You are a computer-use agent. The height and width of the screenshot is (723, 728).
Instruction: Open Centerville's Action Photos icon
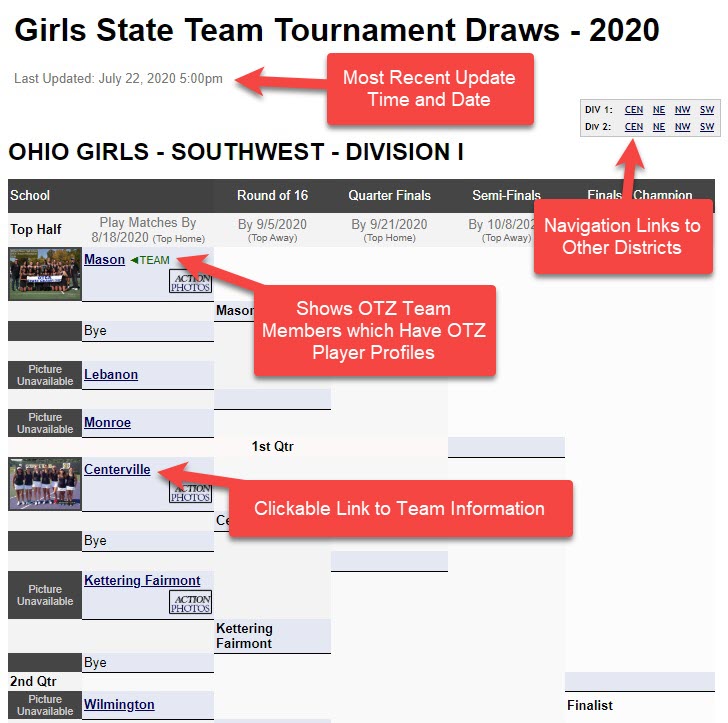(190, 492)
